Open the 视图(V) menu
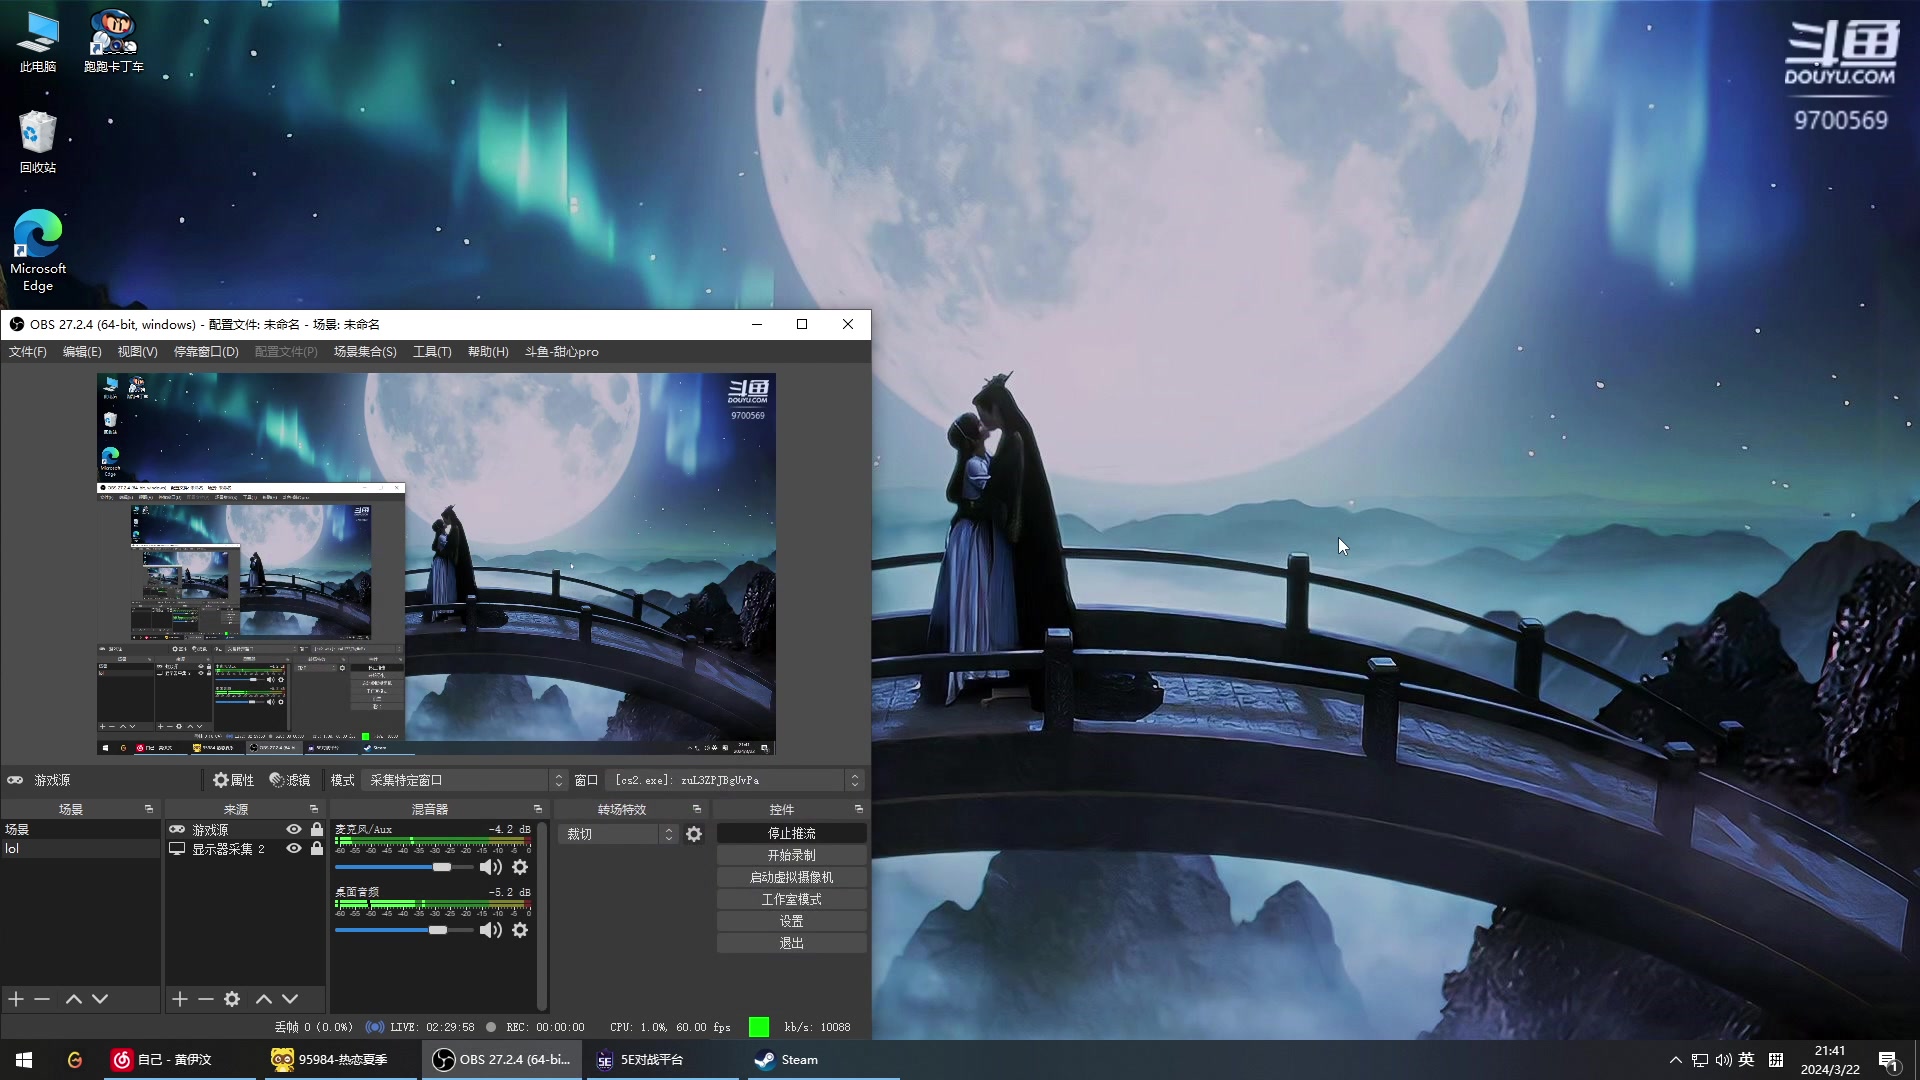This screenshot has width=1920, height=1080. pyautogui.click(x=137, y=352)
